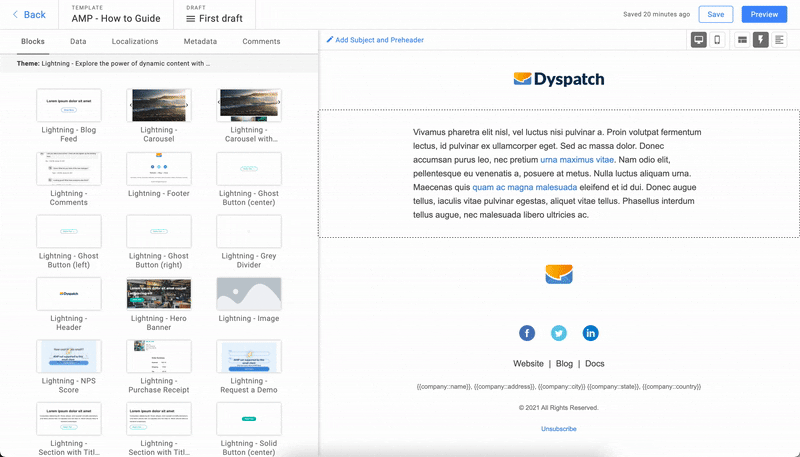The image size is (800, 457).
Task: Choose Lightning - Comments block
Action: coord(69,179)
